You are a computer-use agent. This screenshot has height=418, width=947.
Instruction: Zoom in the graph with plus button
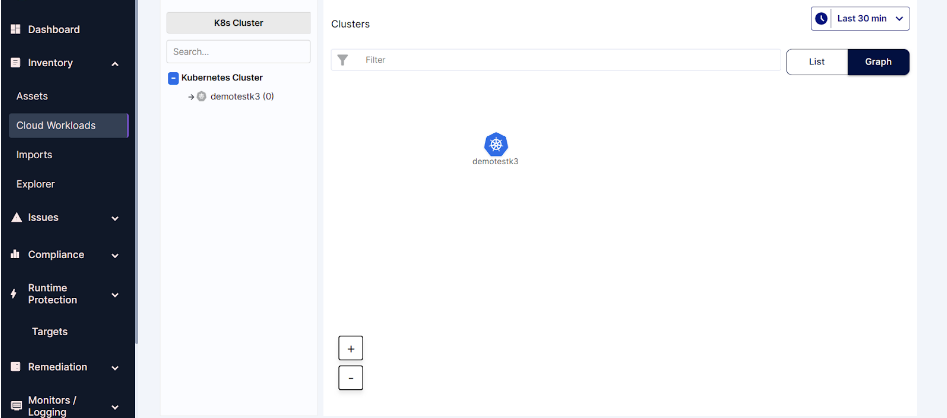pos(350,349)
